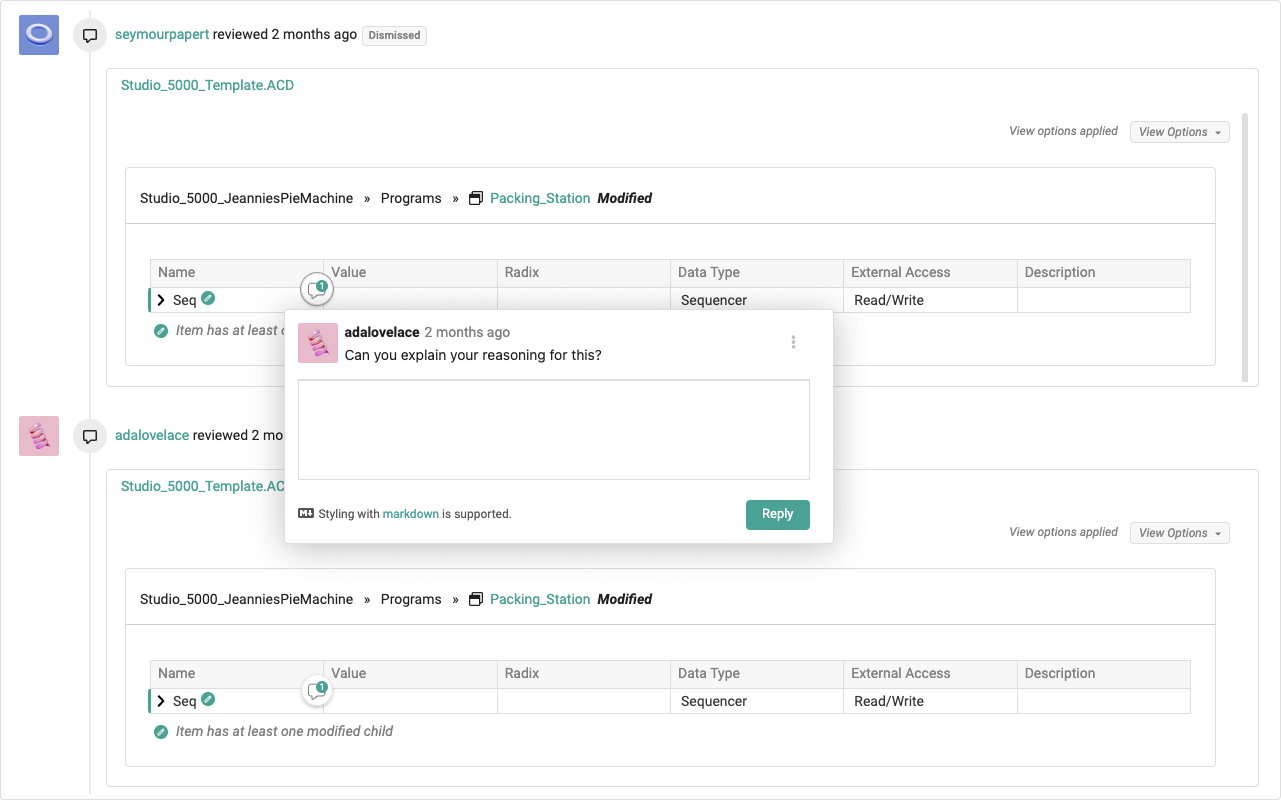Click adalovelace's pink avatar beside second review

[39, 436]
